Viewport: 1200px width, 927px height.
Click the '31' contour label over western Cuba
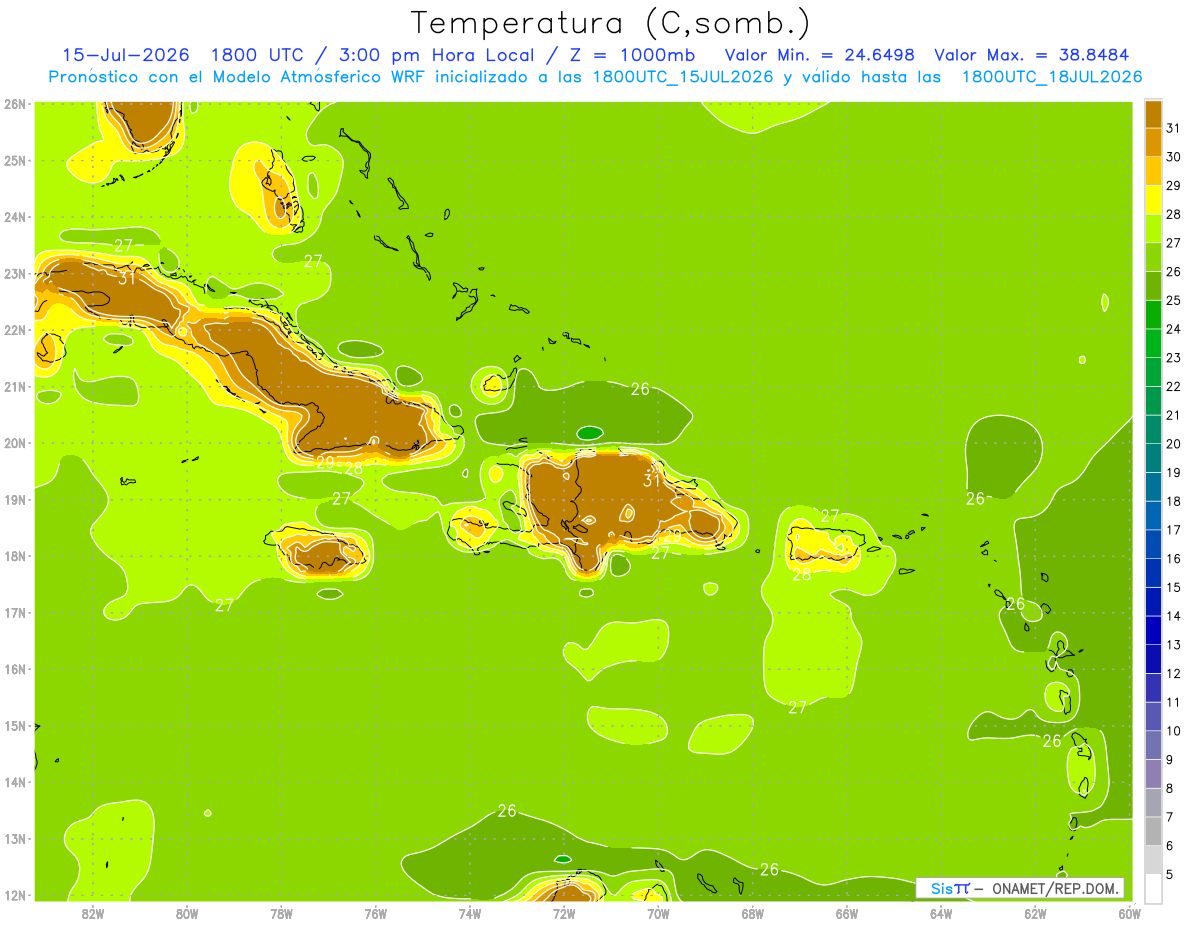(x=126, y=278)
